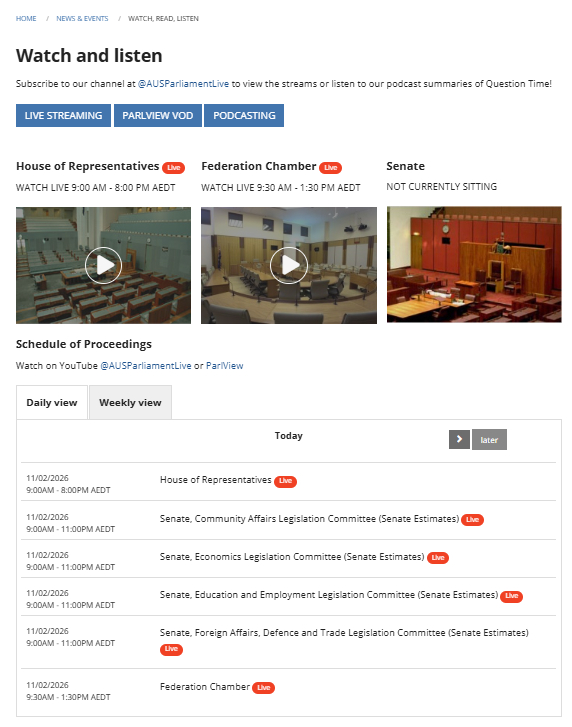Go to HOME breadcrumb link
Image resolution: width=572 pixels, height=727 pixels.
point(26,19)
